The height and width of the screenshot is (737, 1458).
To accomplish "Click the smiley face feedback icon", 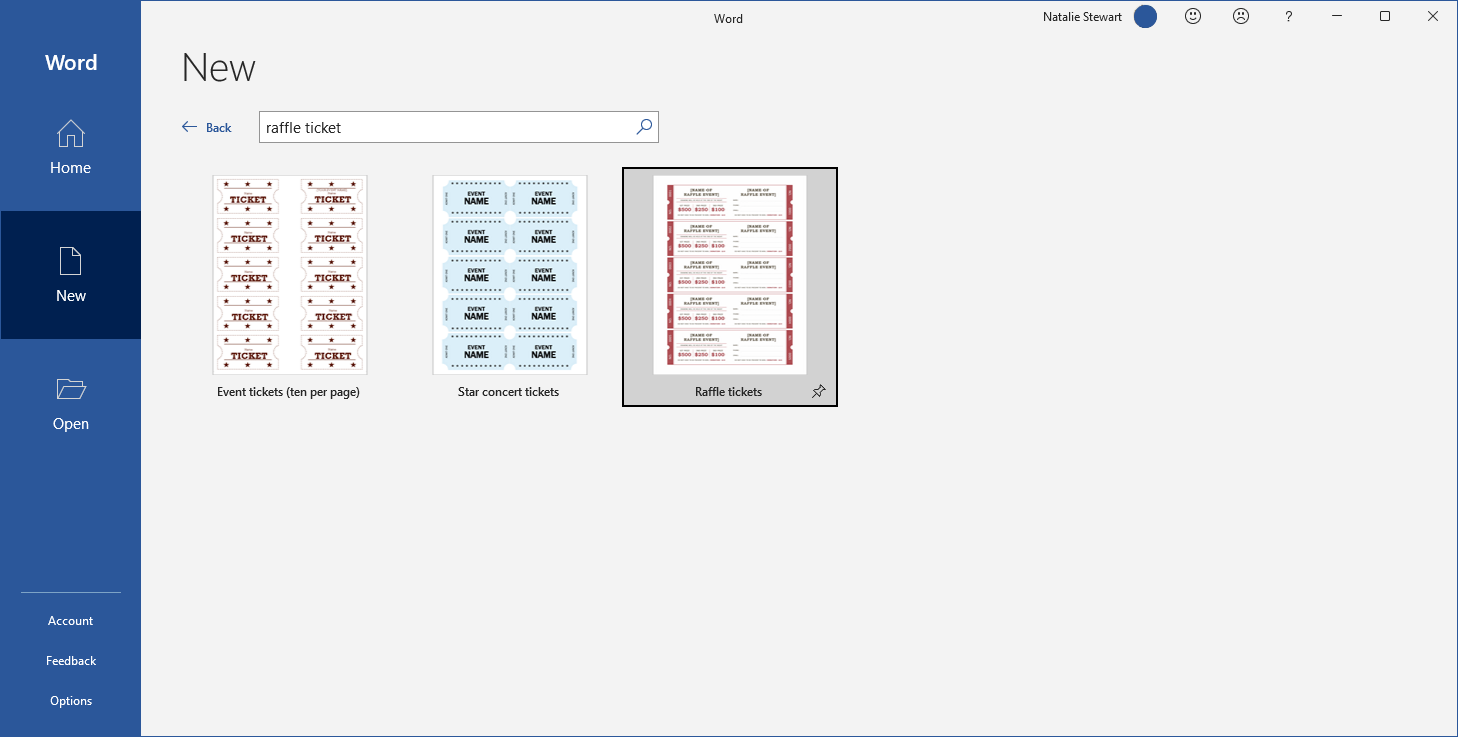I will (x=1193, y=16).
